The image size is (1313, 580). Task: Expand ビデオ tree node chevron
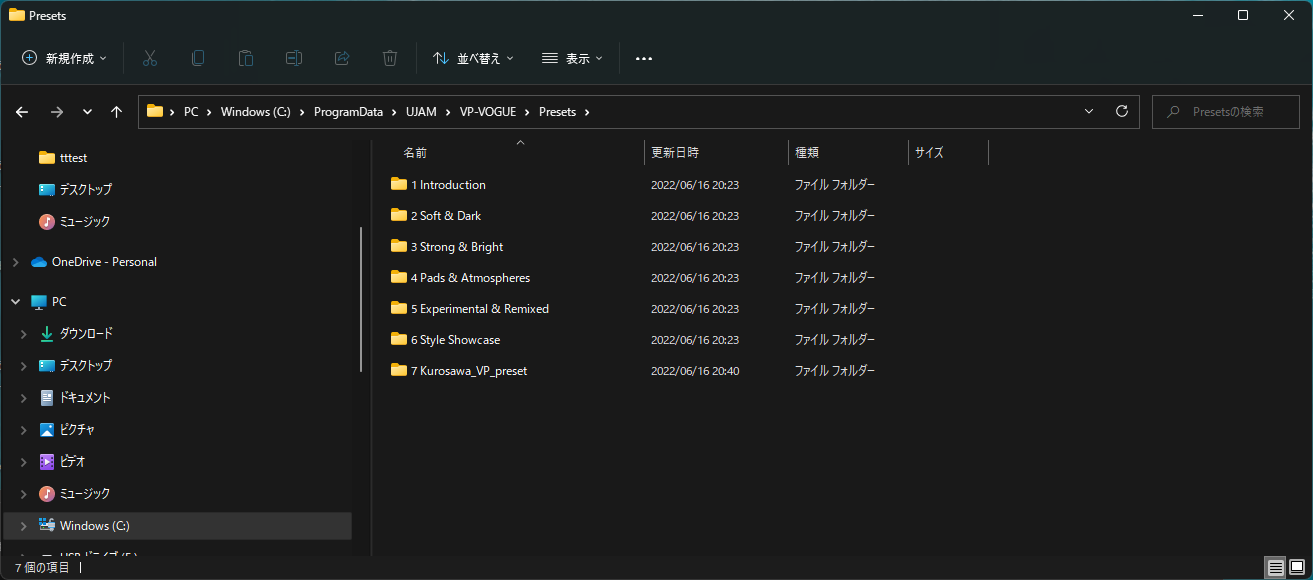coord(24,462)
